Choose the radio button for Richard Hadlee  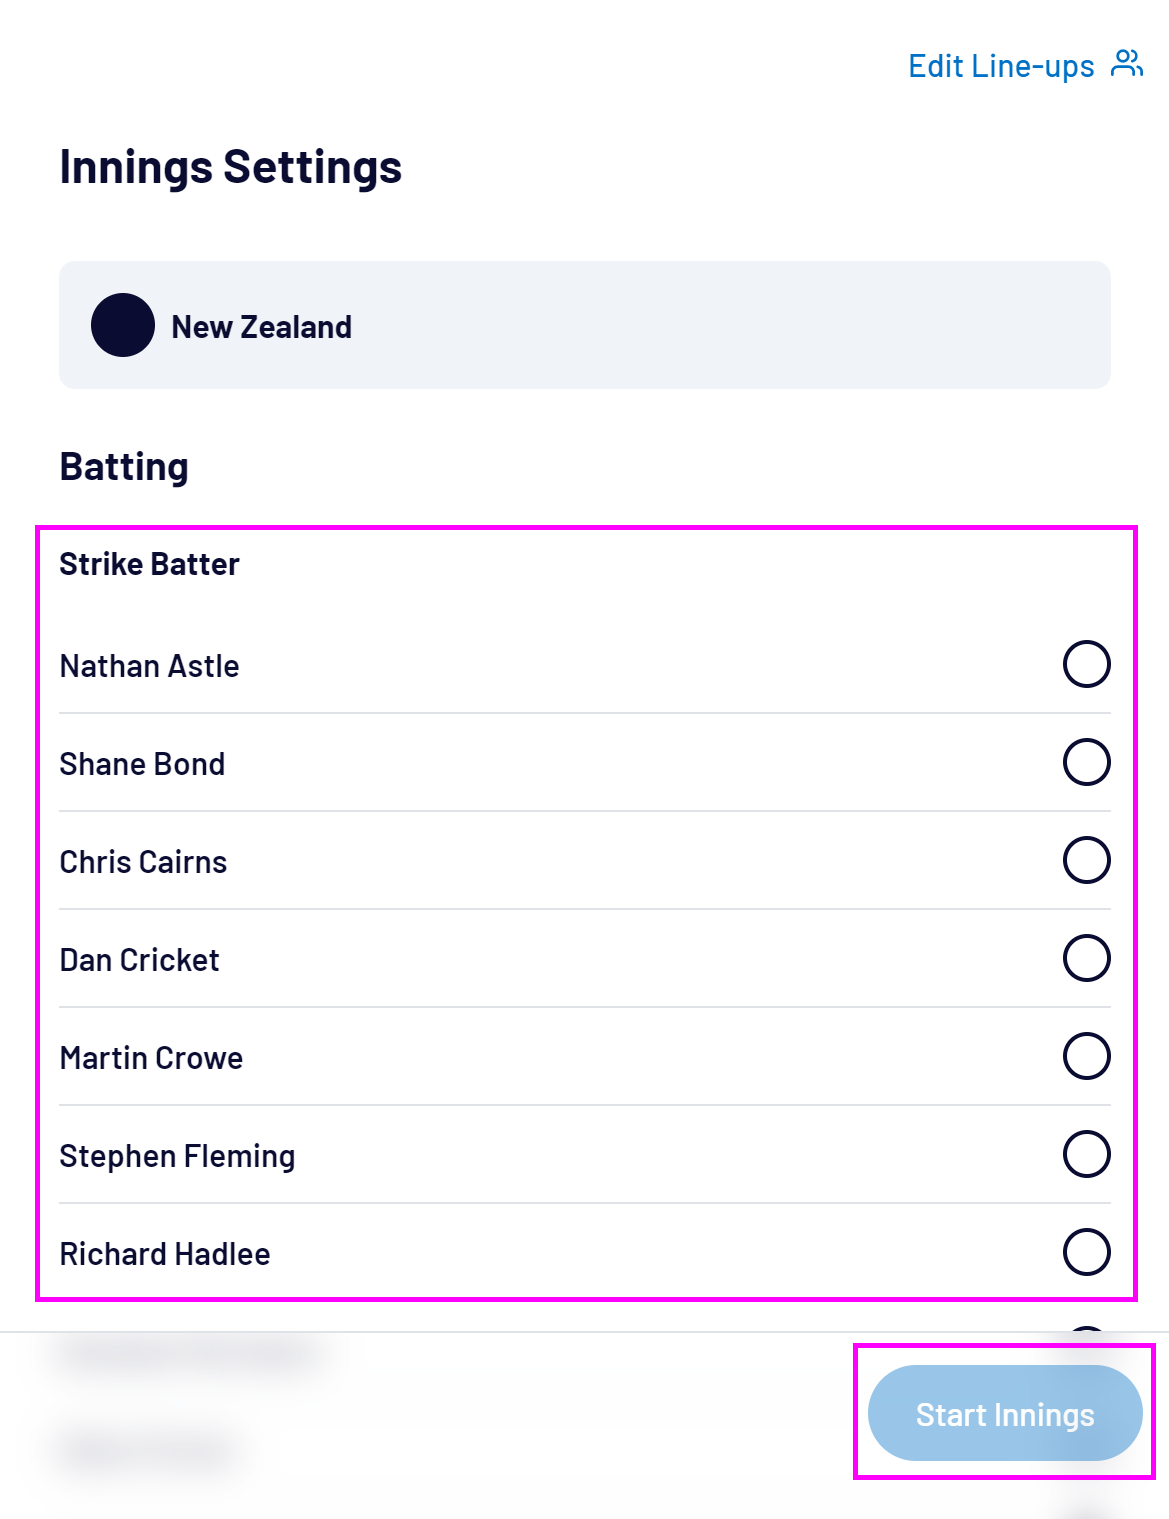pos(1086,1252)
